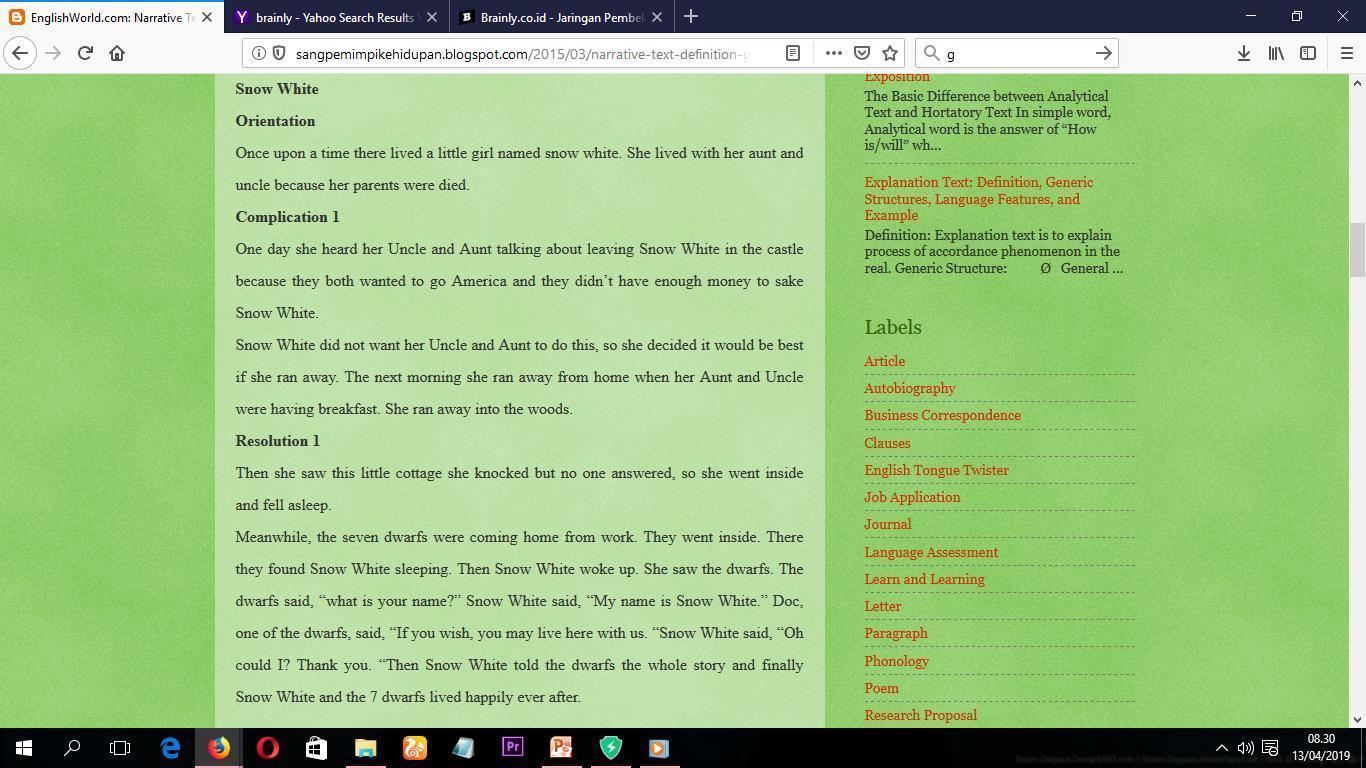Viewport: 1366px width, 768px height.
Task: Open the clock and date panel
Action: tap(1320, 748)
